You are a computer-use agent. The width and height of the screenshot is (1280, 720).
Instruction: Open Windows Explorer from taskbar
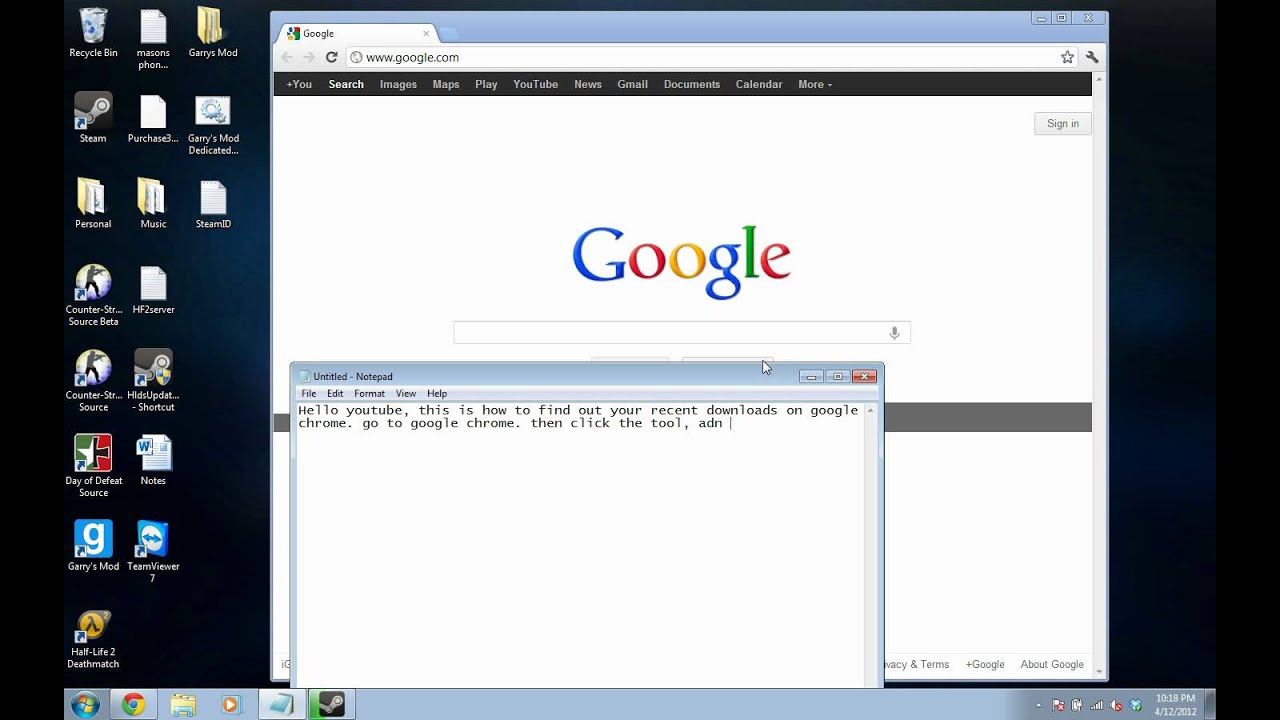pos(182,705)
